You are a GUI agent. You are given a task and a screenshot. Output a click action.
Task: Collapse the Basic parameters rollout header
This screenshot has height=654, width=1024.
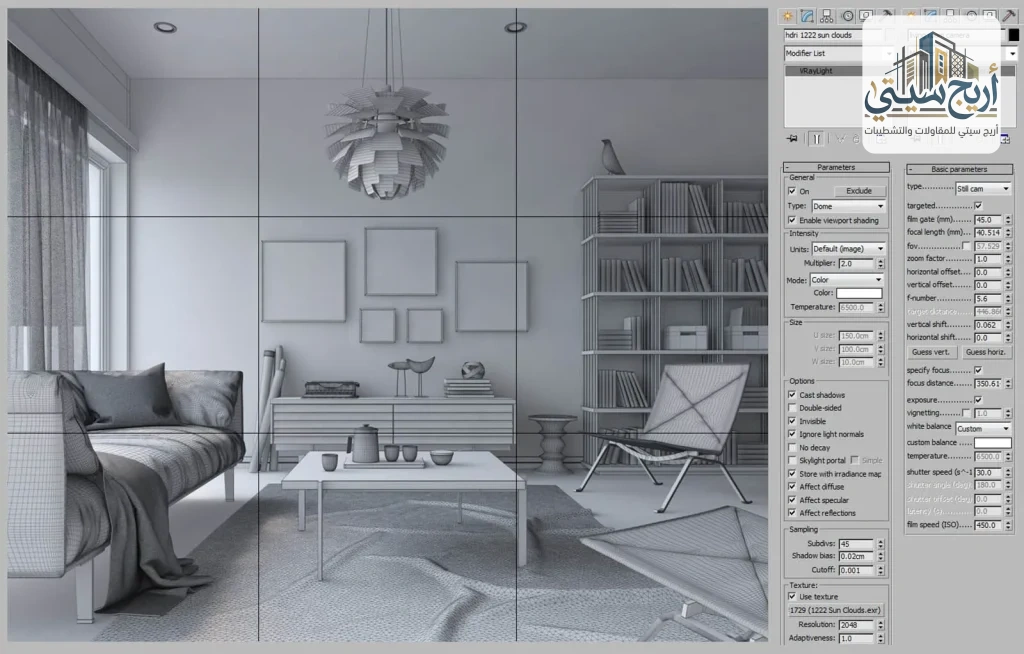click(960, 167)
